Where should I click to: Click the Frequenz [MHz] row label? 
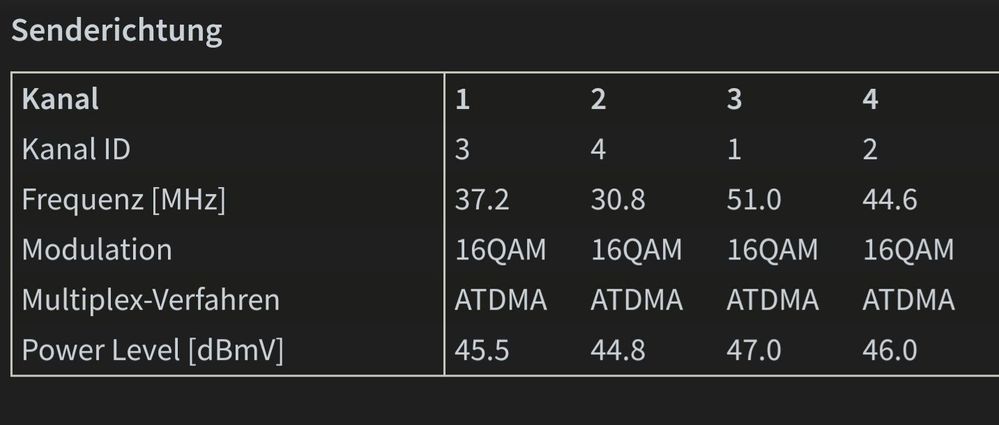point(124,200)
